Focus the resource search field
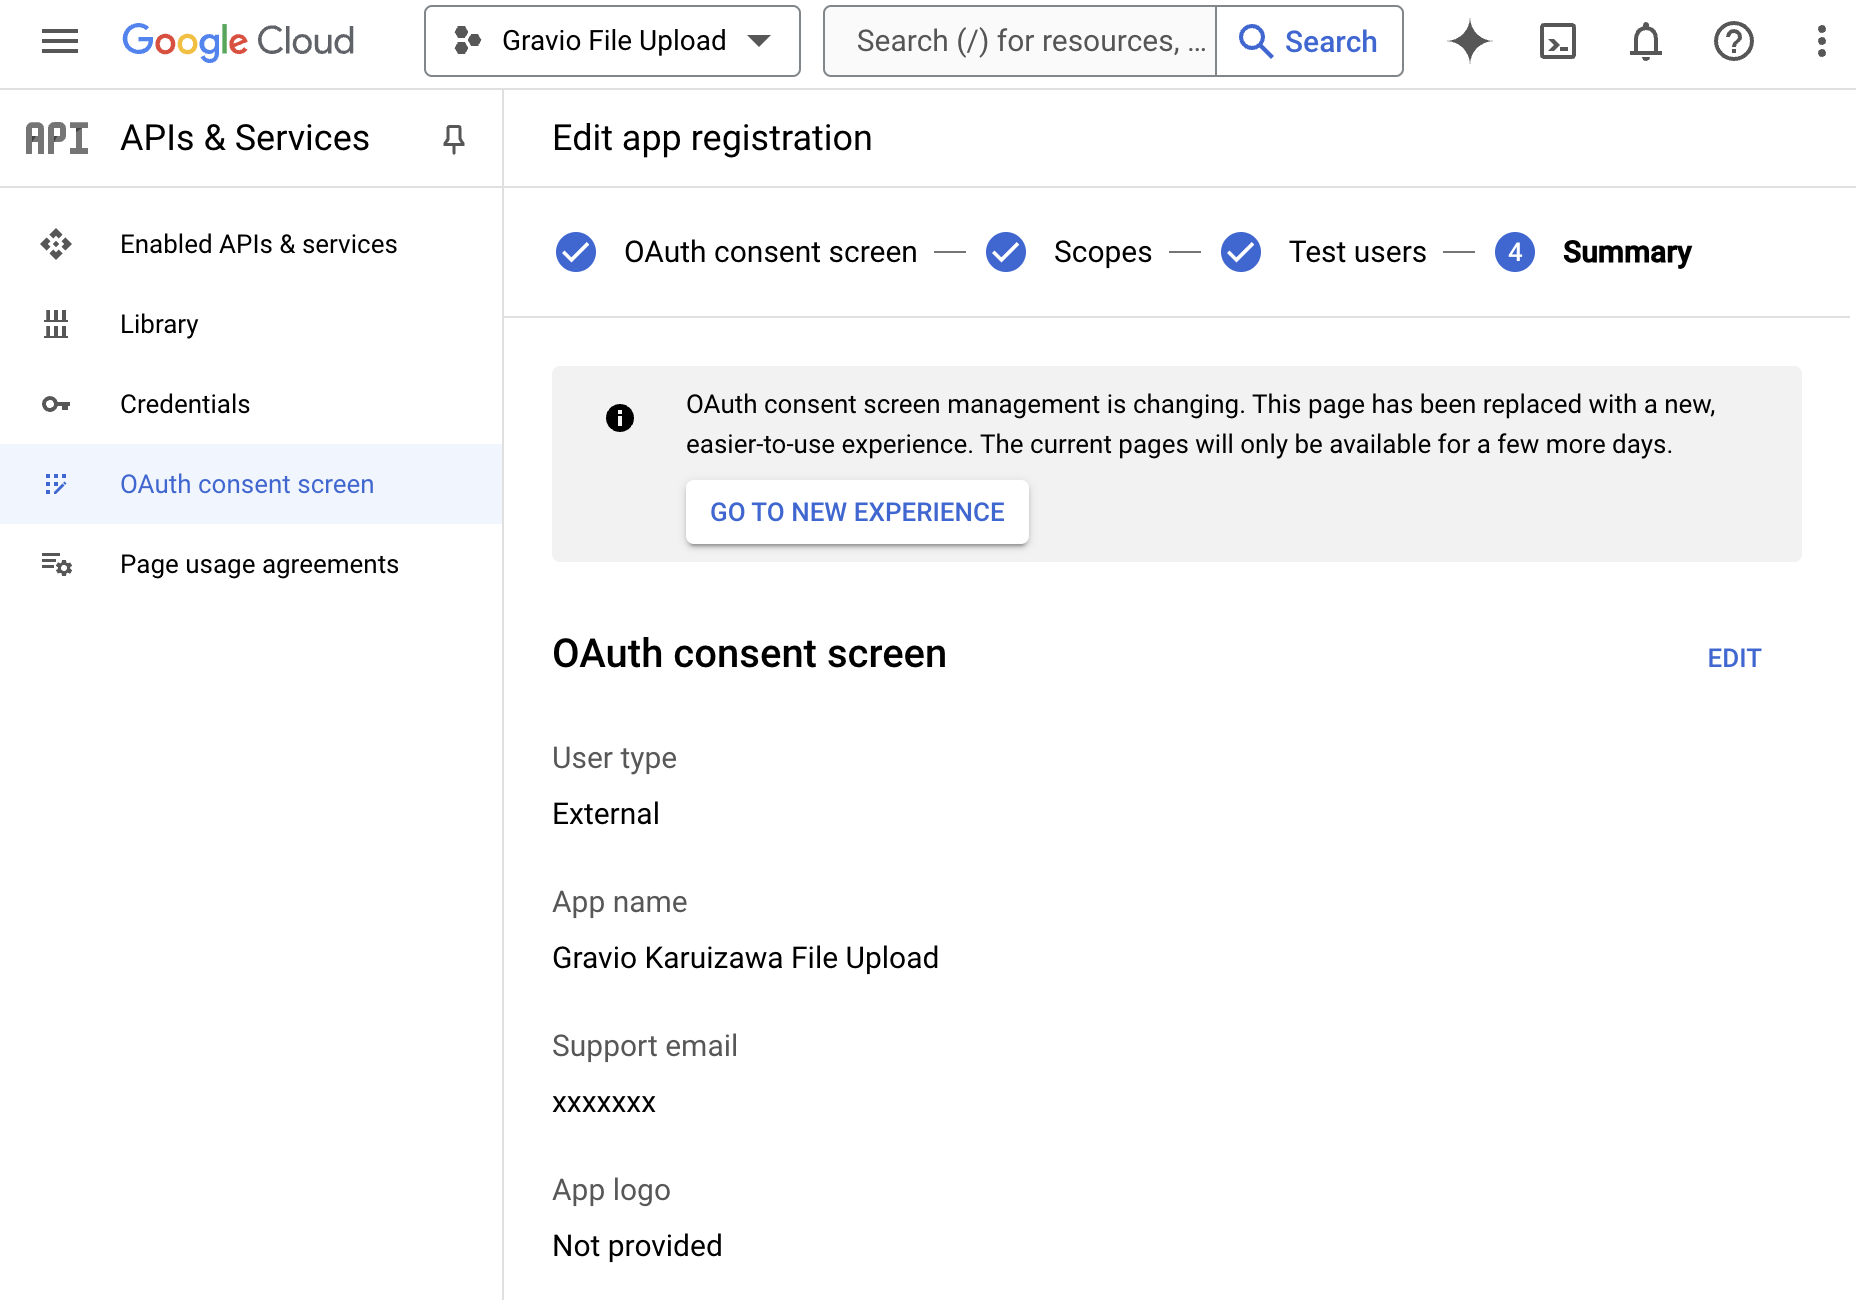This screenshot has width=1856, height=1300. click(1020, 41)
